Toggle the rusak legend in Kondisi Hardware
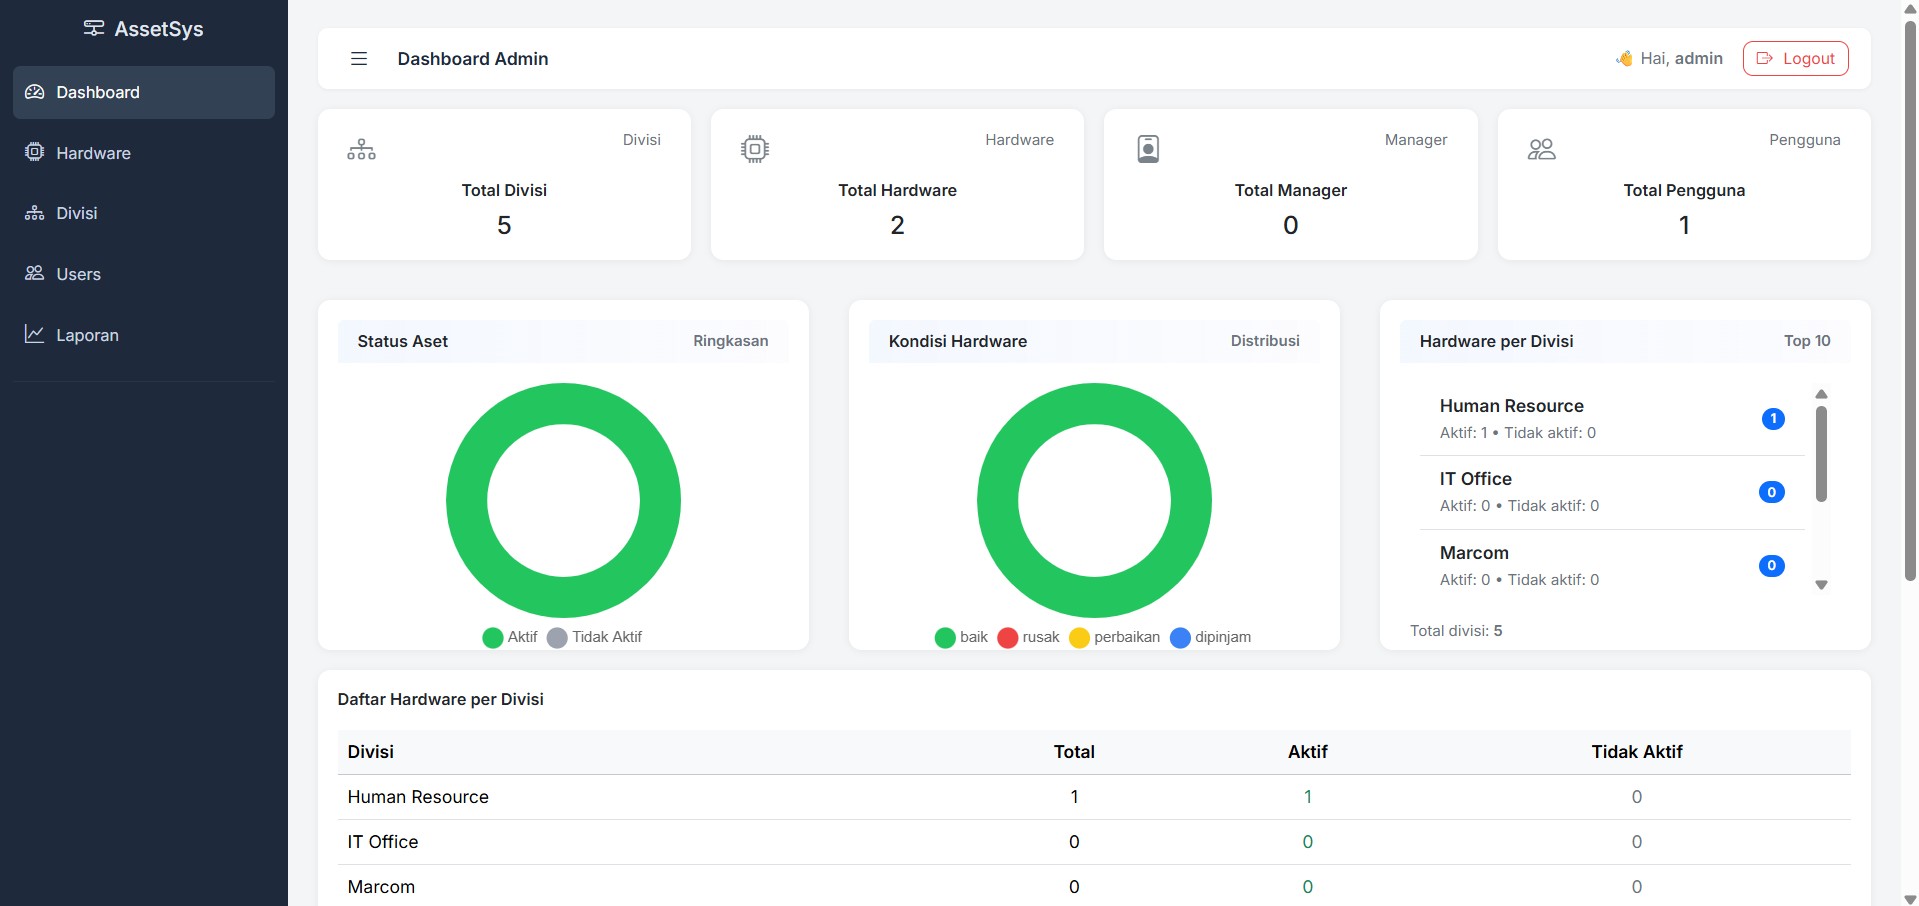Image resolution: width=1919 pixels, height=906 pixels. click(1028, 637)
